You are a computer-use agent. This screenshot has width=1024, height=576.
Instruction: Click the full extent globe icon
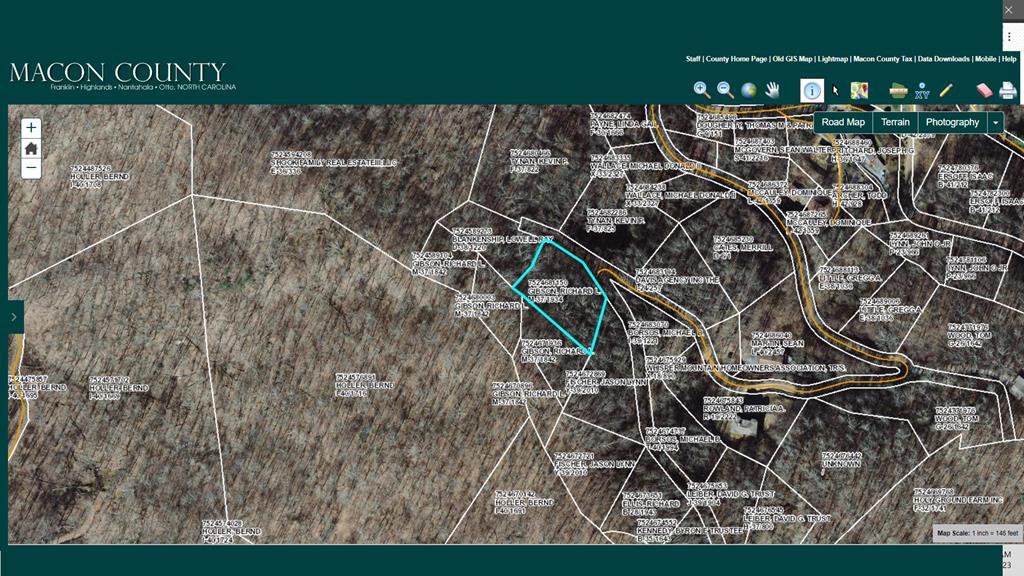click(749, 90)
